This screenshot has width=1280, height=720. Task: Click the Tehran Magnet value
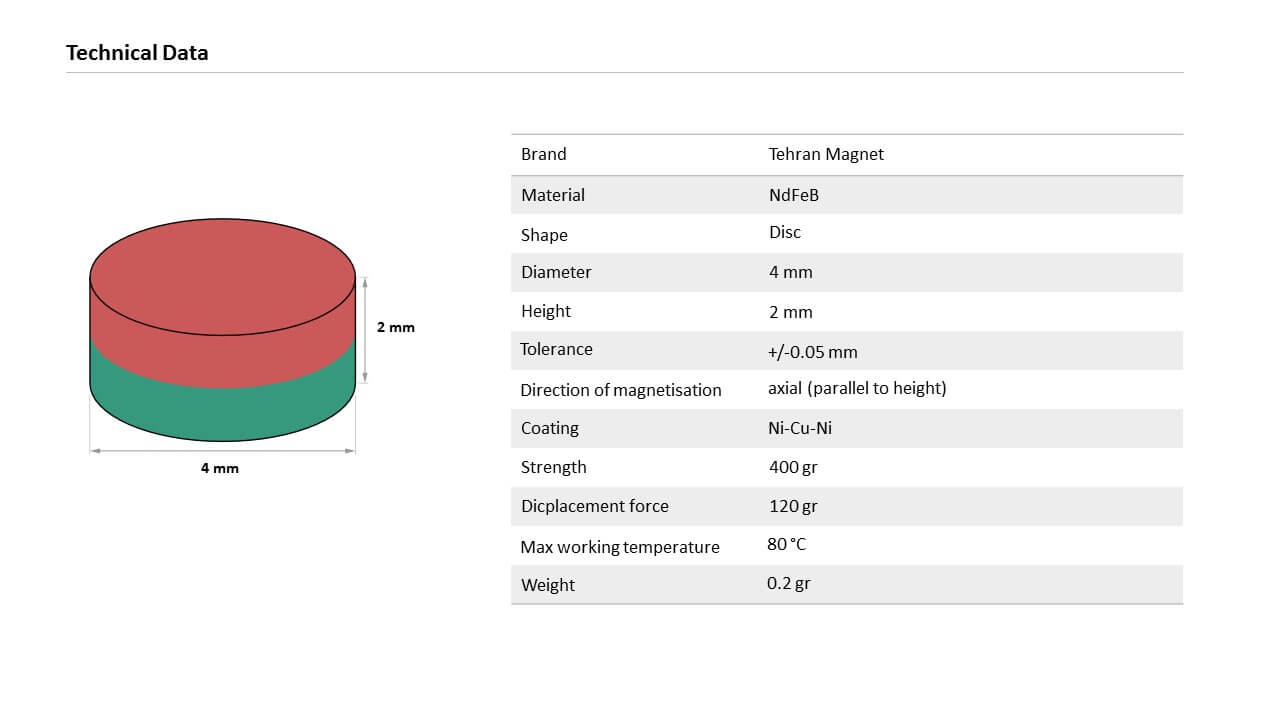826,154
